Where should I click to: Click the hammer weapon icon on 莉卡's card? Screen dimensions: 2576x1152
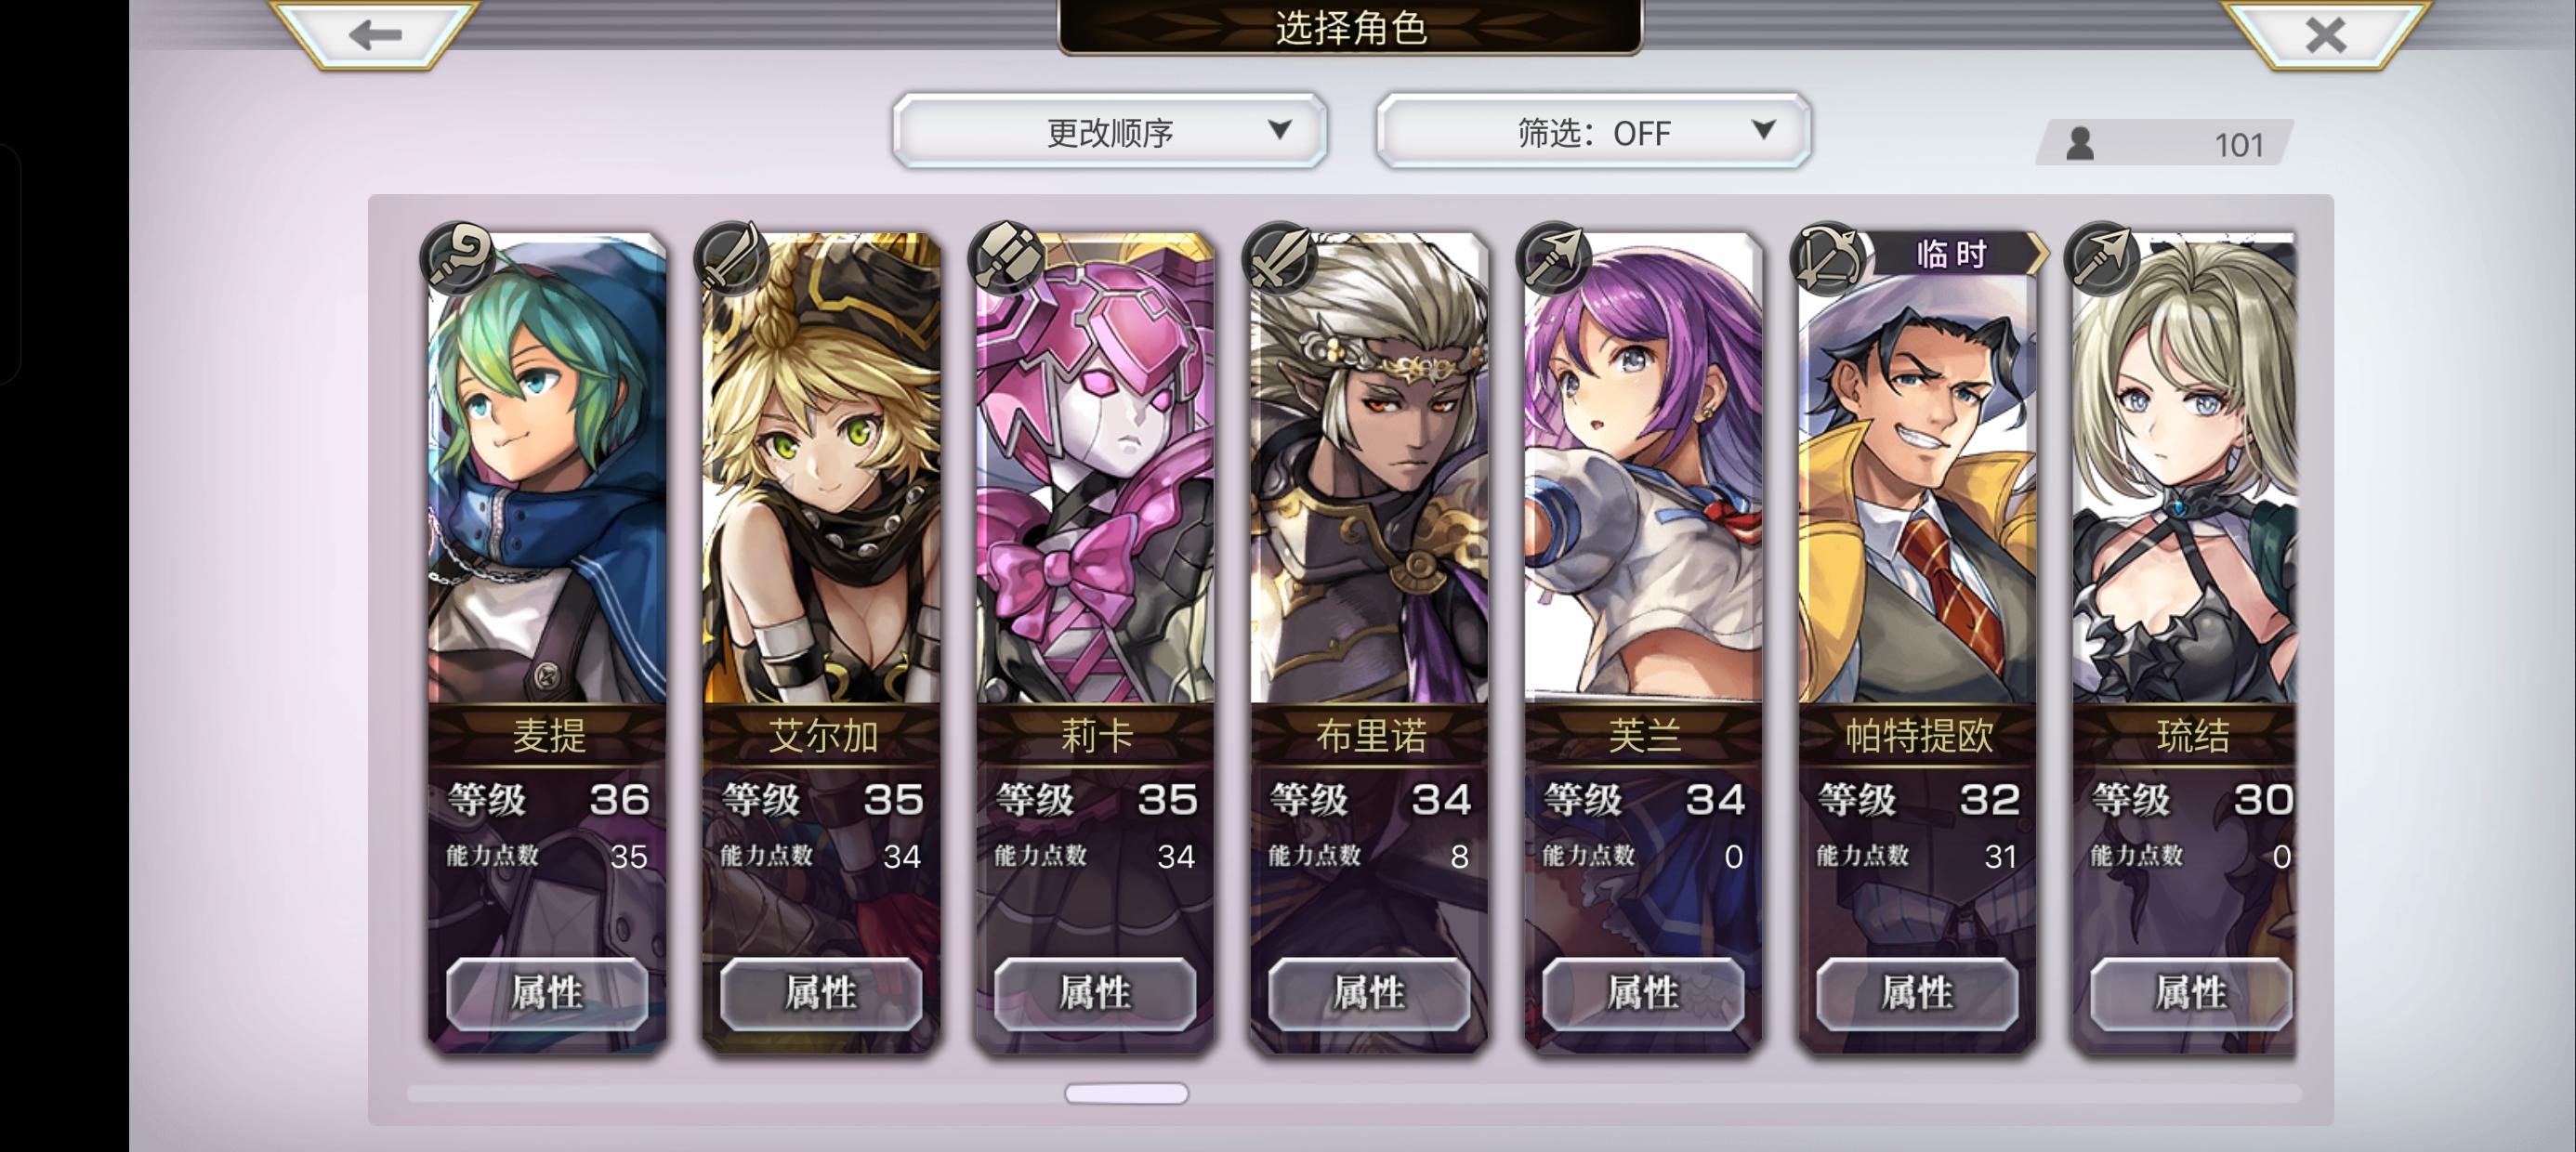pos(1006,257)
